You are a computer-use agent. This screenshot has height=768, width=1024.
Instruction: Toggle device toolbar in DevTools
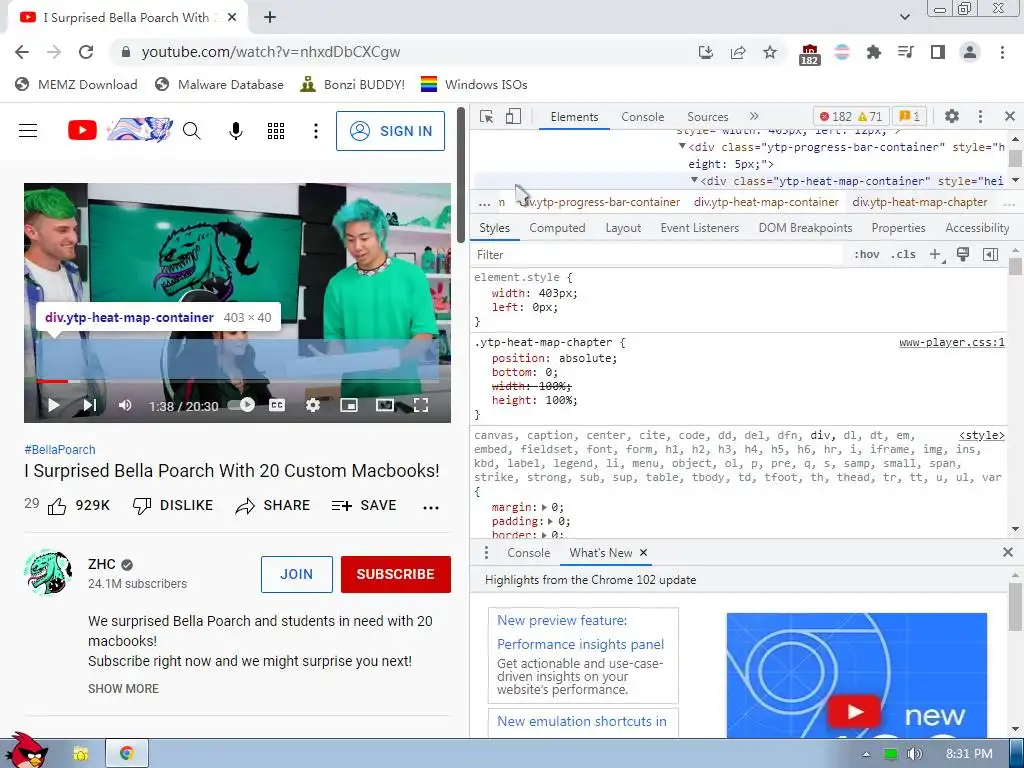pyautogui.click(x=513, y=116)
